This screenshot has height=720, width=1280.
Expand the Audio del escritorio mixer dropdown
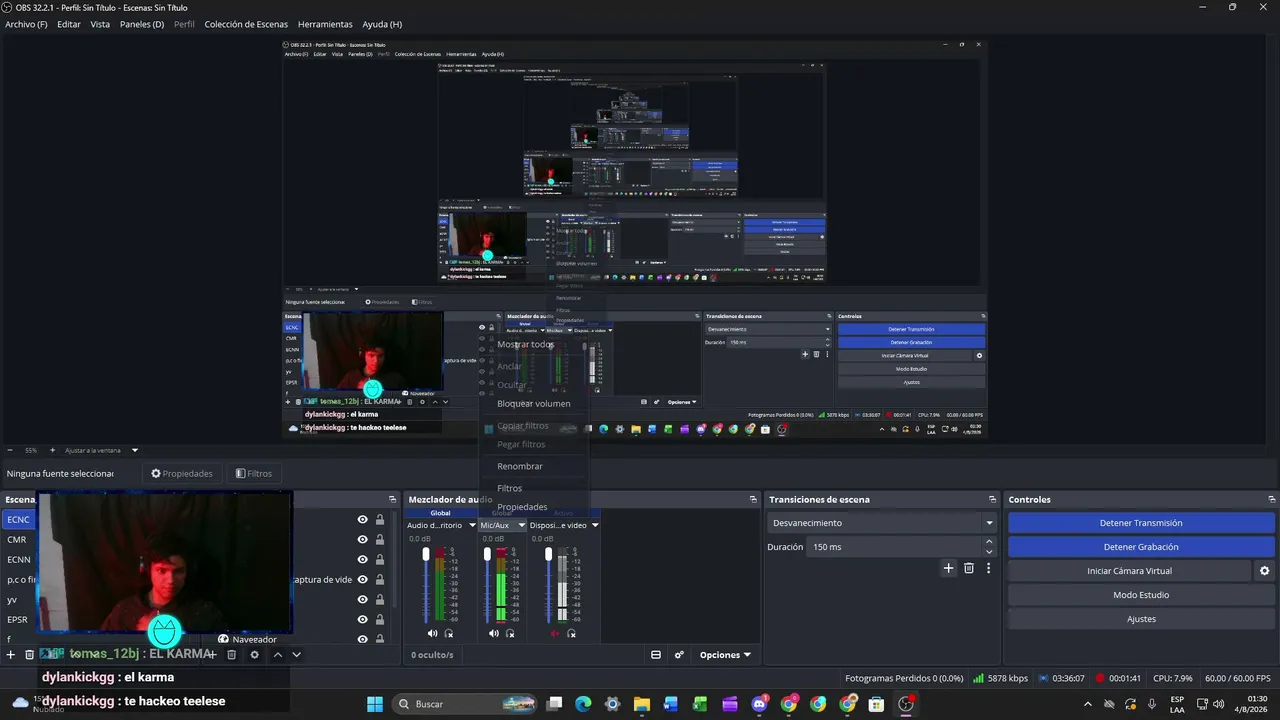point(472,525)
